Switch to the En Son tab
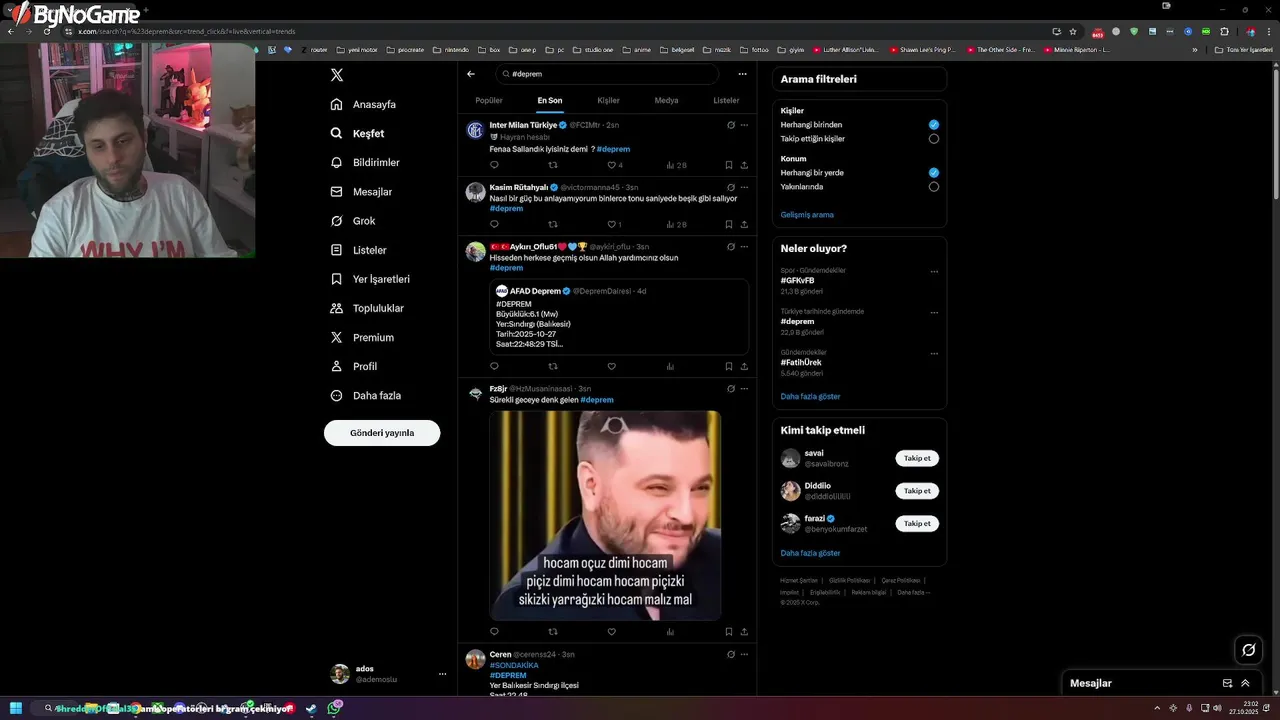The image size is (1280, 720). pyautogui.click(x=549, y=100)
